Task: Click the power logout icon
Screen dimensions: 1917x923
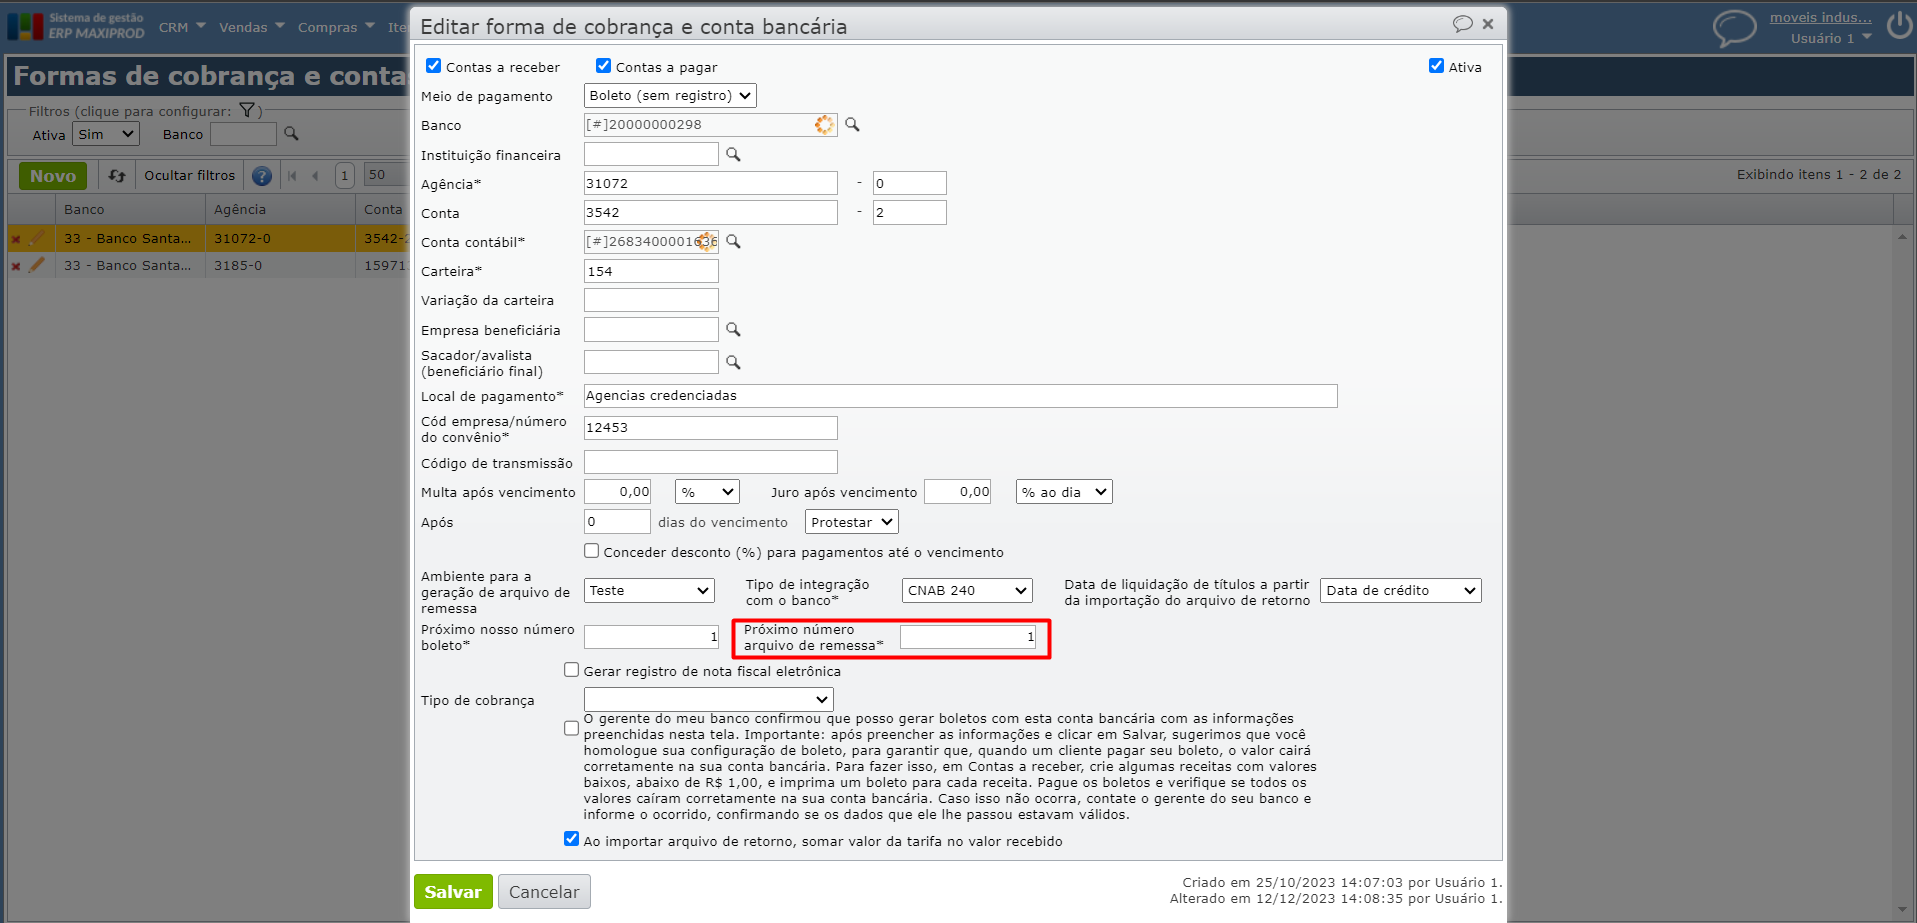Action: (x=1899, y=25)
